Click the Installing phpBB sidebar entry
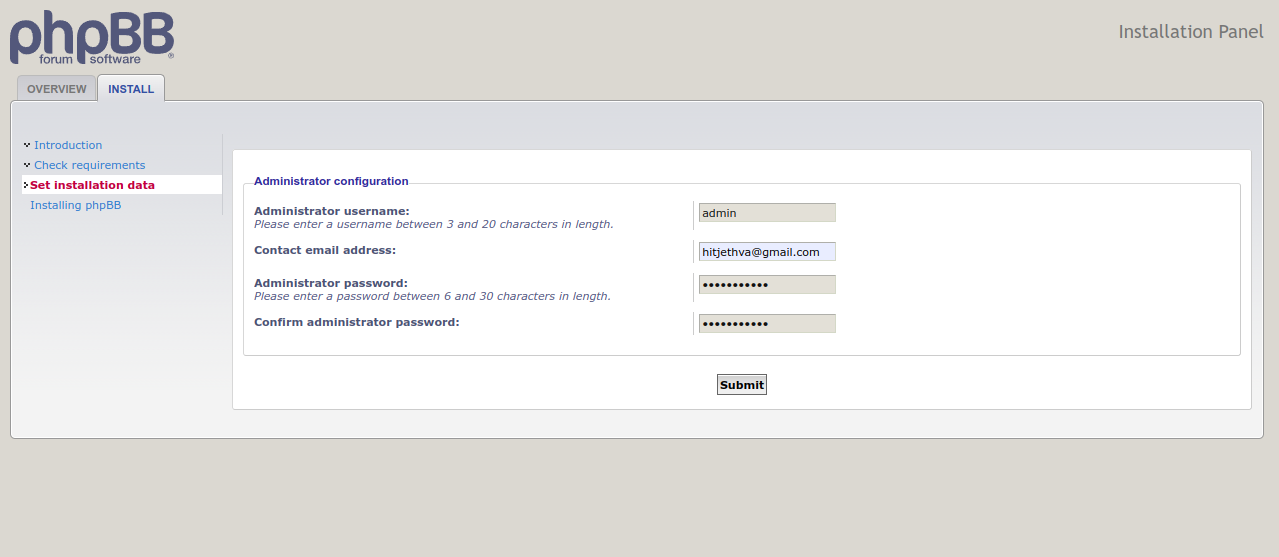Image resolution: width=1279 pixels, height=557 pixels. (x=75, y=205)
